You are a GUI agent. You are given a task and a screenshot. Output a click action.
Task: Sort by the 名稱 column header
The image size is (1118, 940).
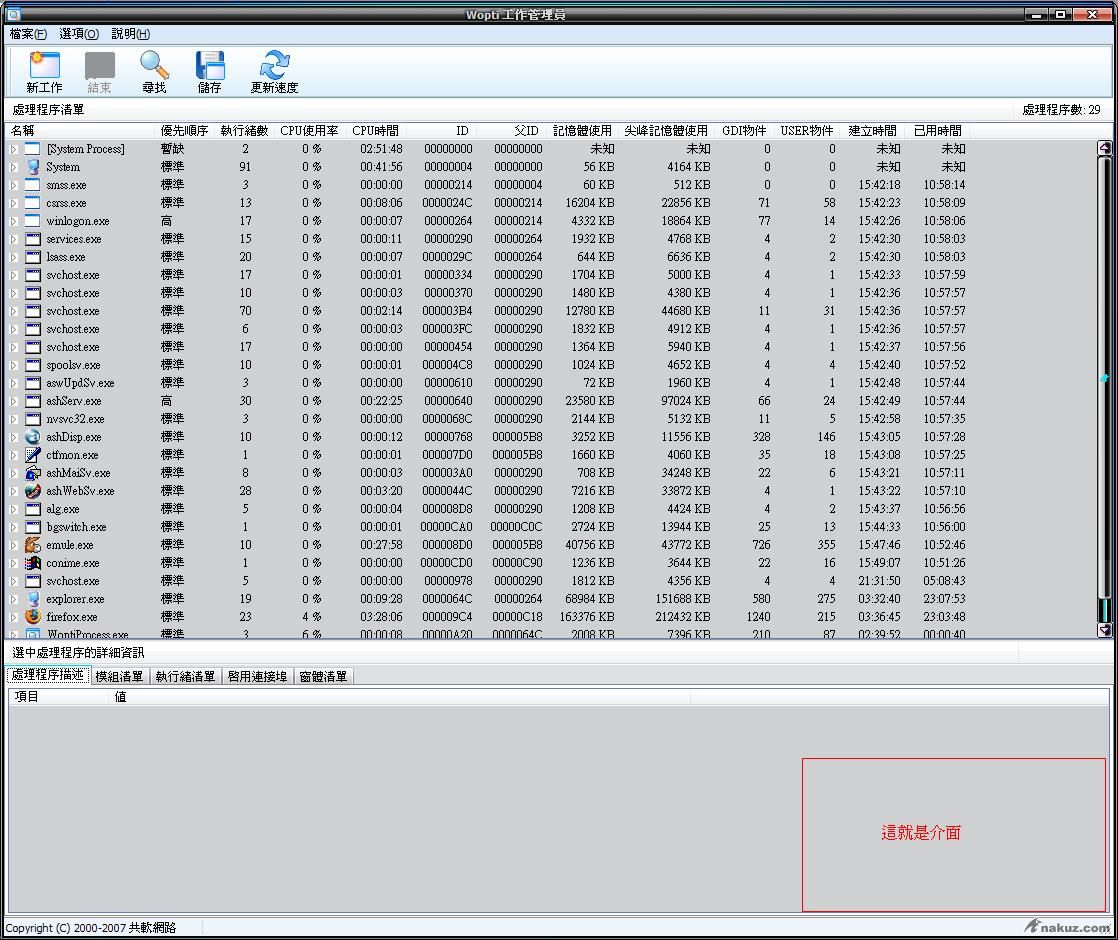[80, 131]
